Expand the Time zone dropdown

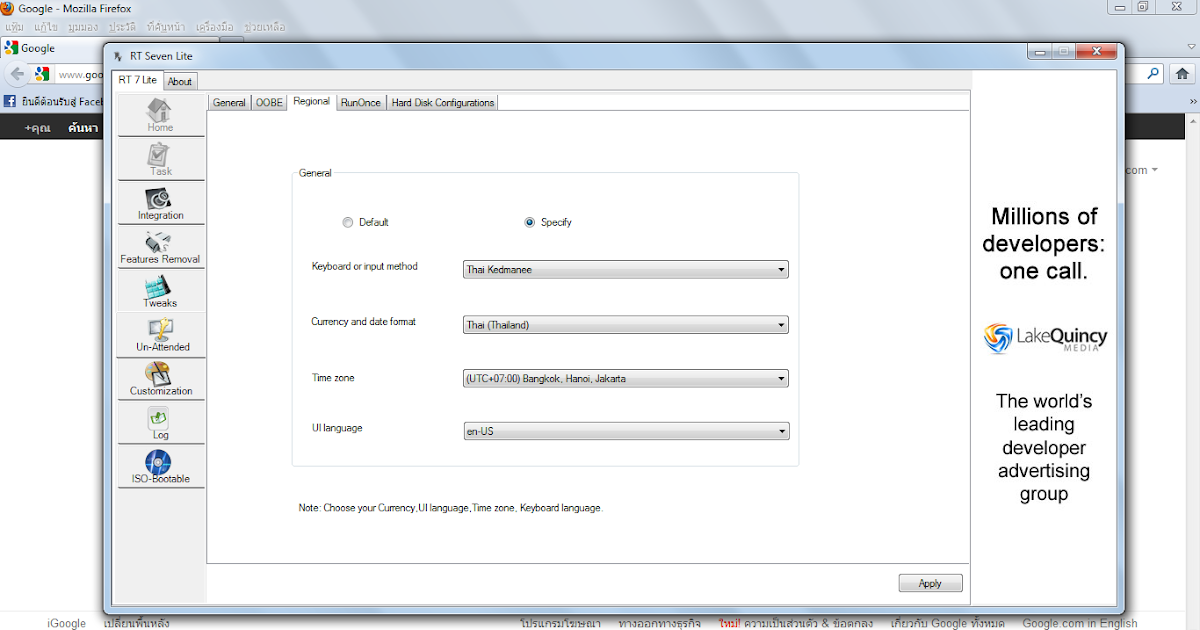(626, 378)
